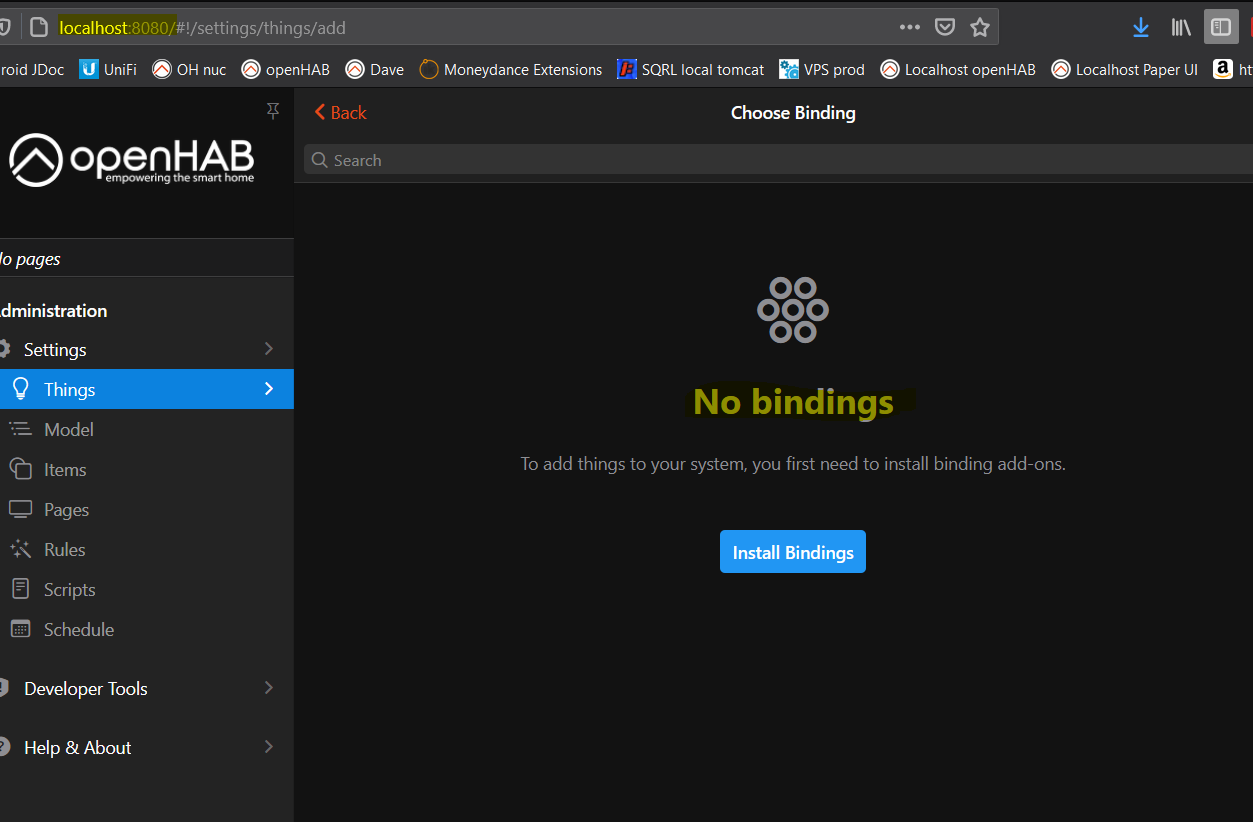The height and width of the screenshot is (822, 1253).
Task: Go Back using the red Back link
Action: [340, 112]
